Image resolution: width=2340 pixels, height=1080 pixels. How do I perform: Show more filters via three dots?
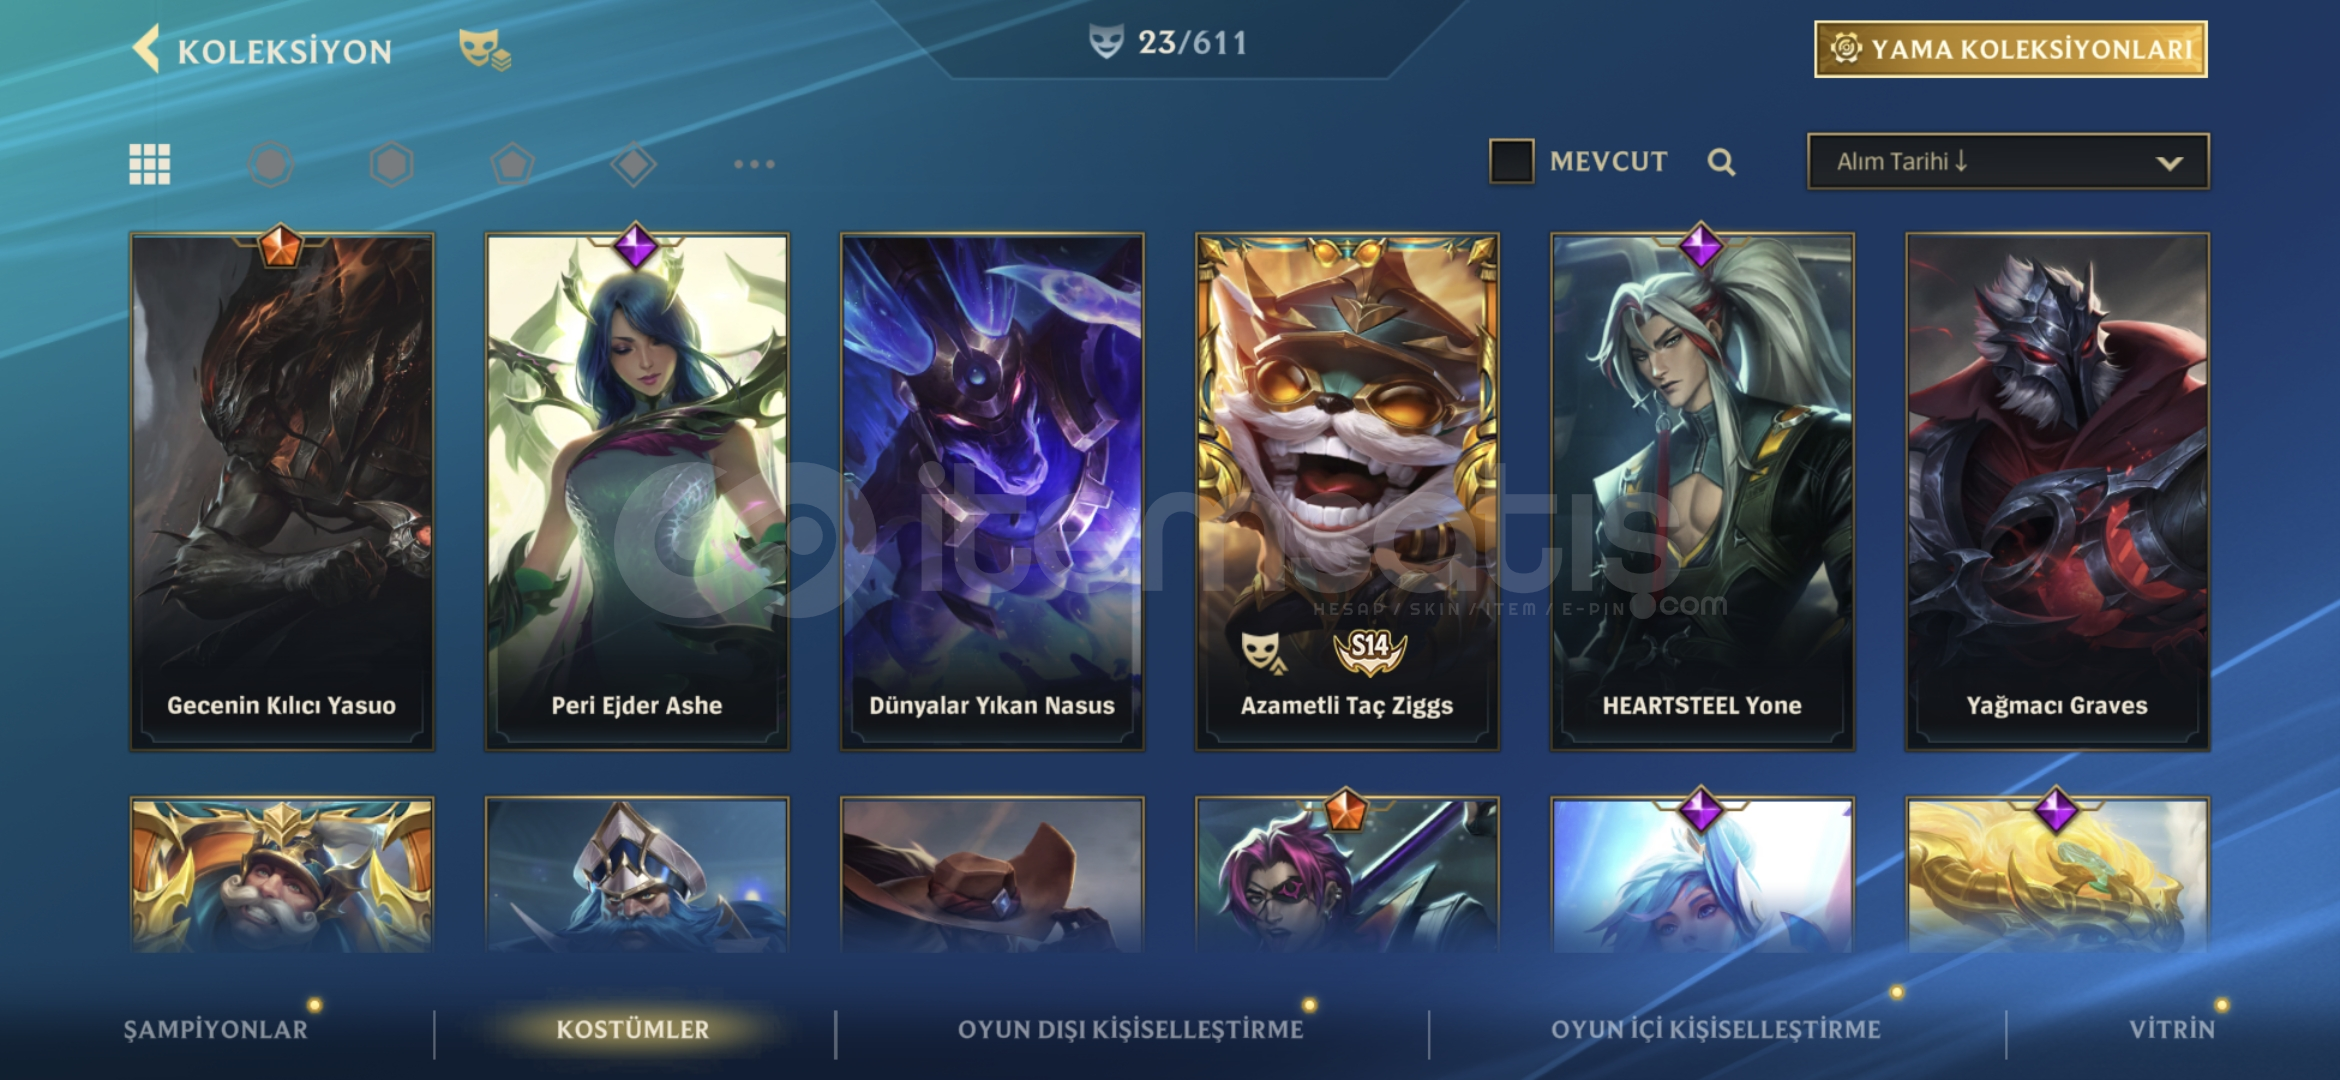[754, 164]
